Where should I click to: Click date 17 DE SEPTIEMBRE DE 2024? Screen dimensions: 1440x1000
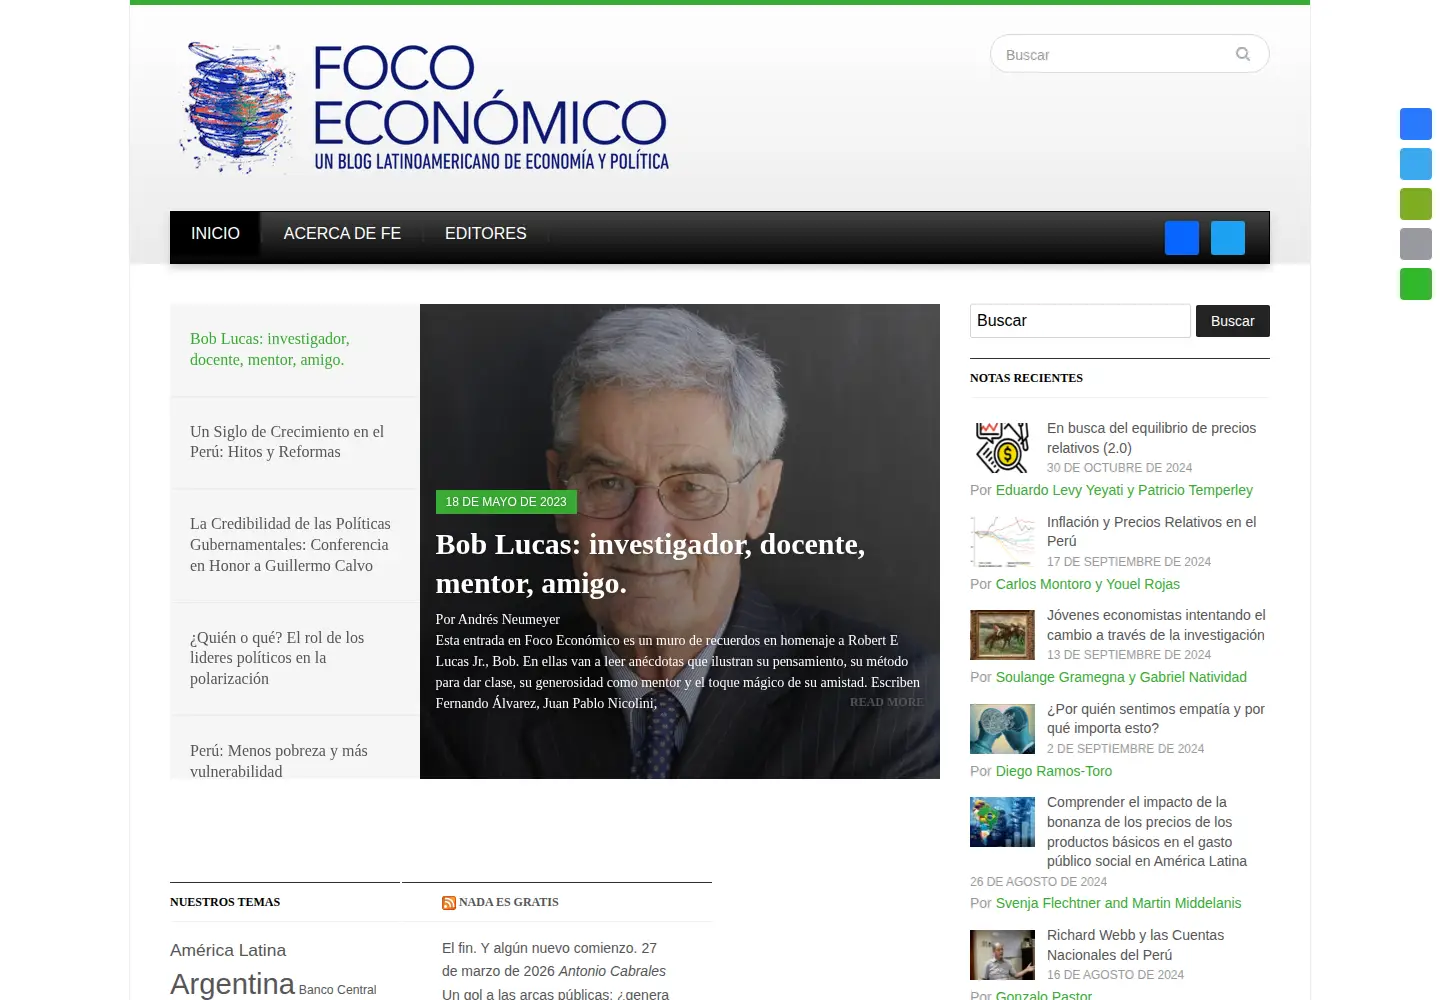pos(1129,562)
